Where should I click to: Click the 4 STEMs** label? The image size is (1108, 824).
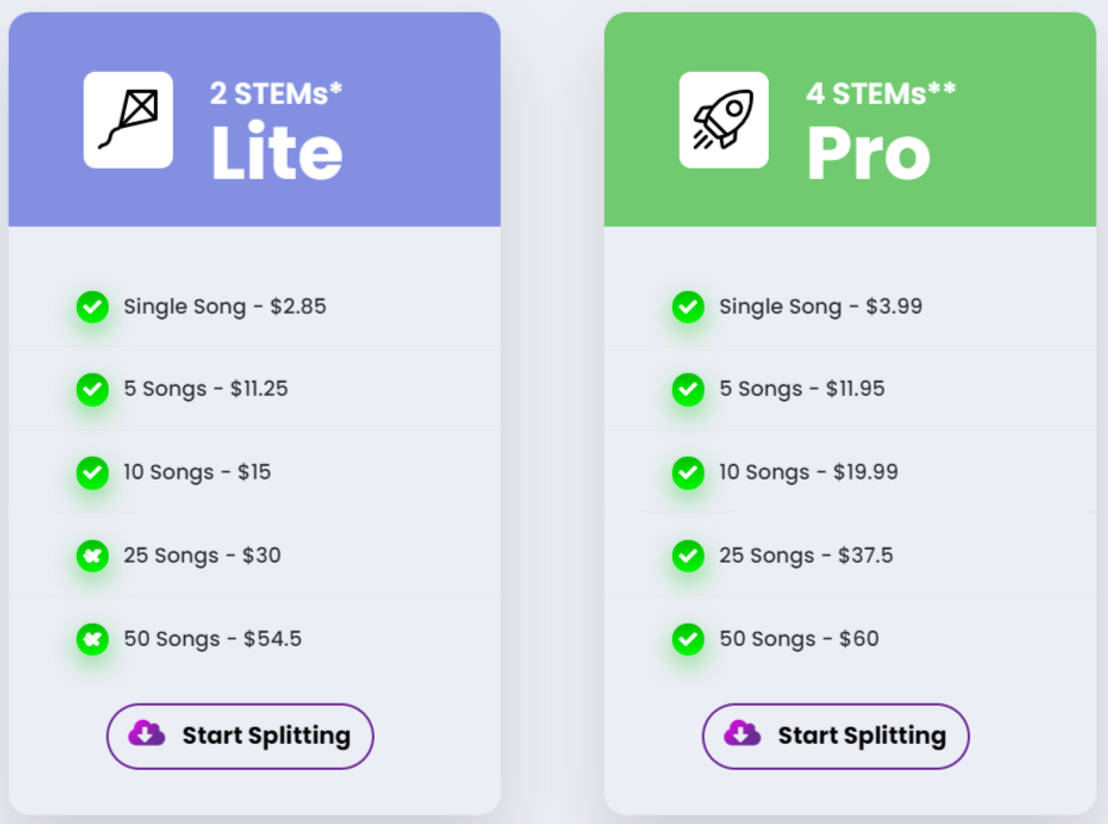point(881,93)
